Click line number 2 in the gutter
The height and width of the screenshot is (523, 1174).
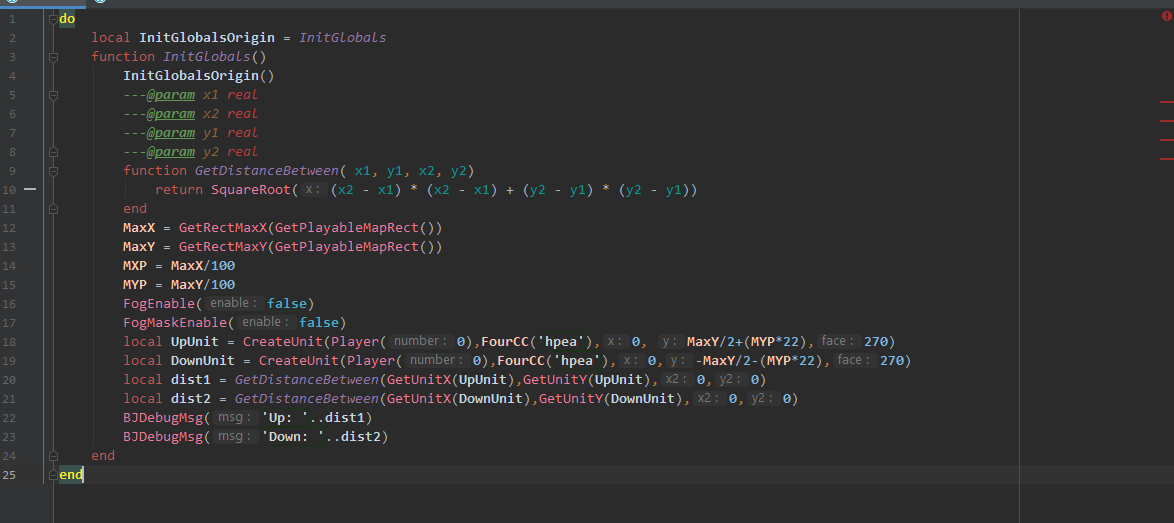coord(13,37)
